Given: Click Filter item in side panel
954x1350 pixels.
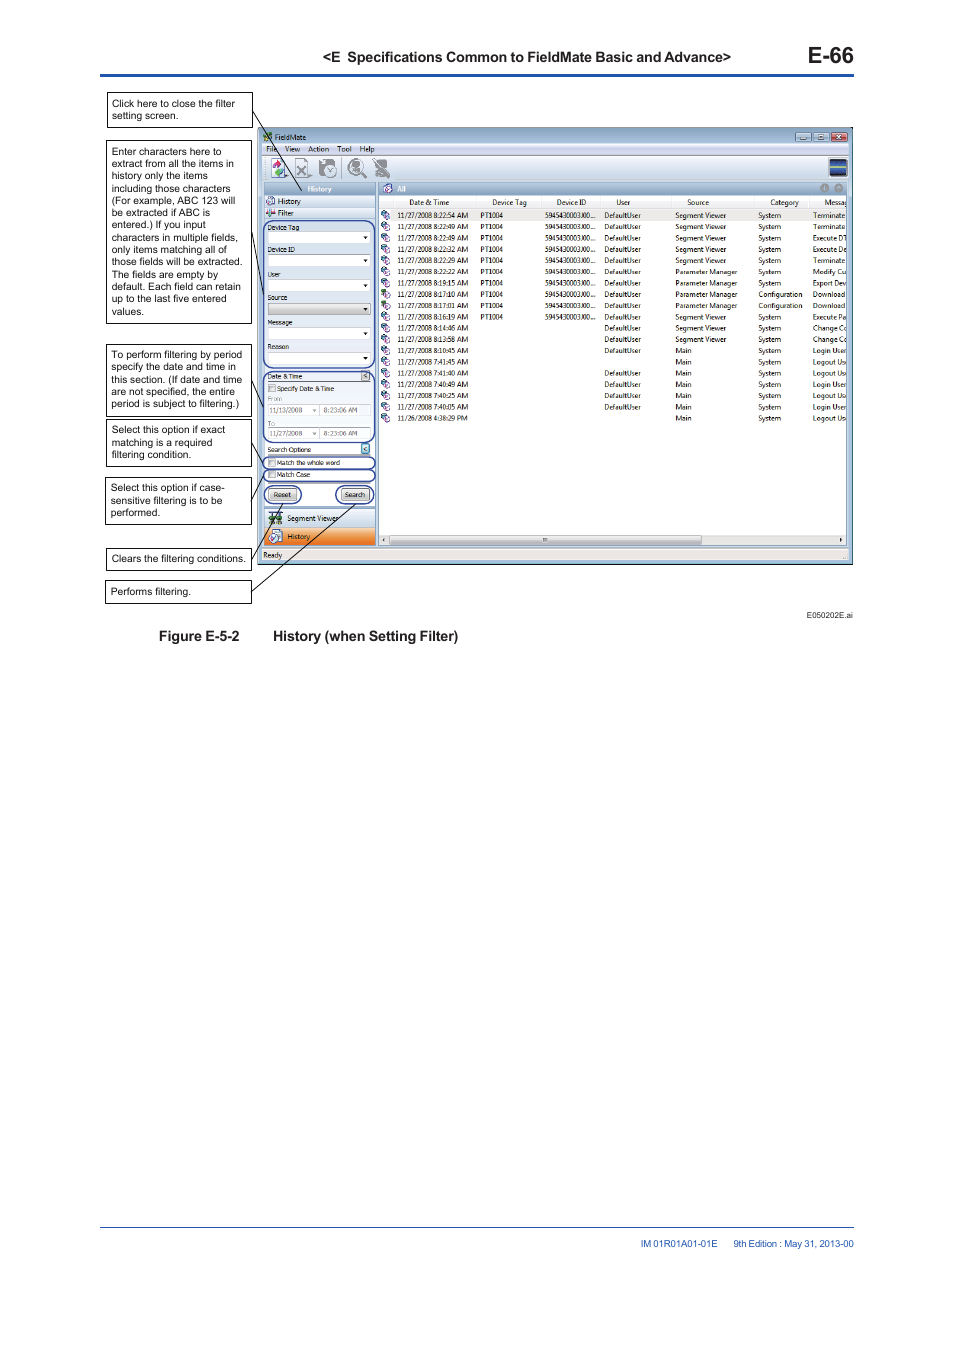Looking at the screenshot, I should pyautogui.click(x=319, y=213).
